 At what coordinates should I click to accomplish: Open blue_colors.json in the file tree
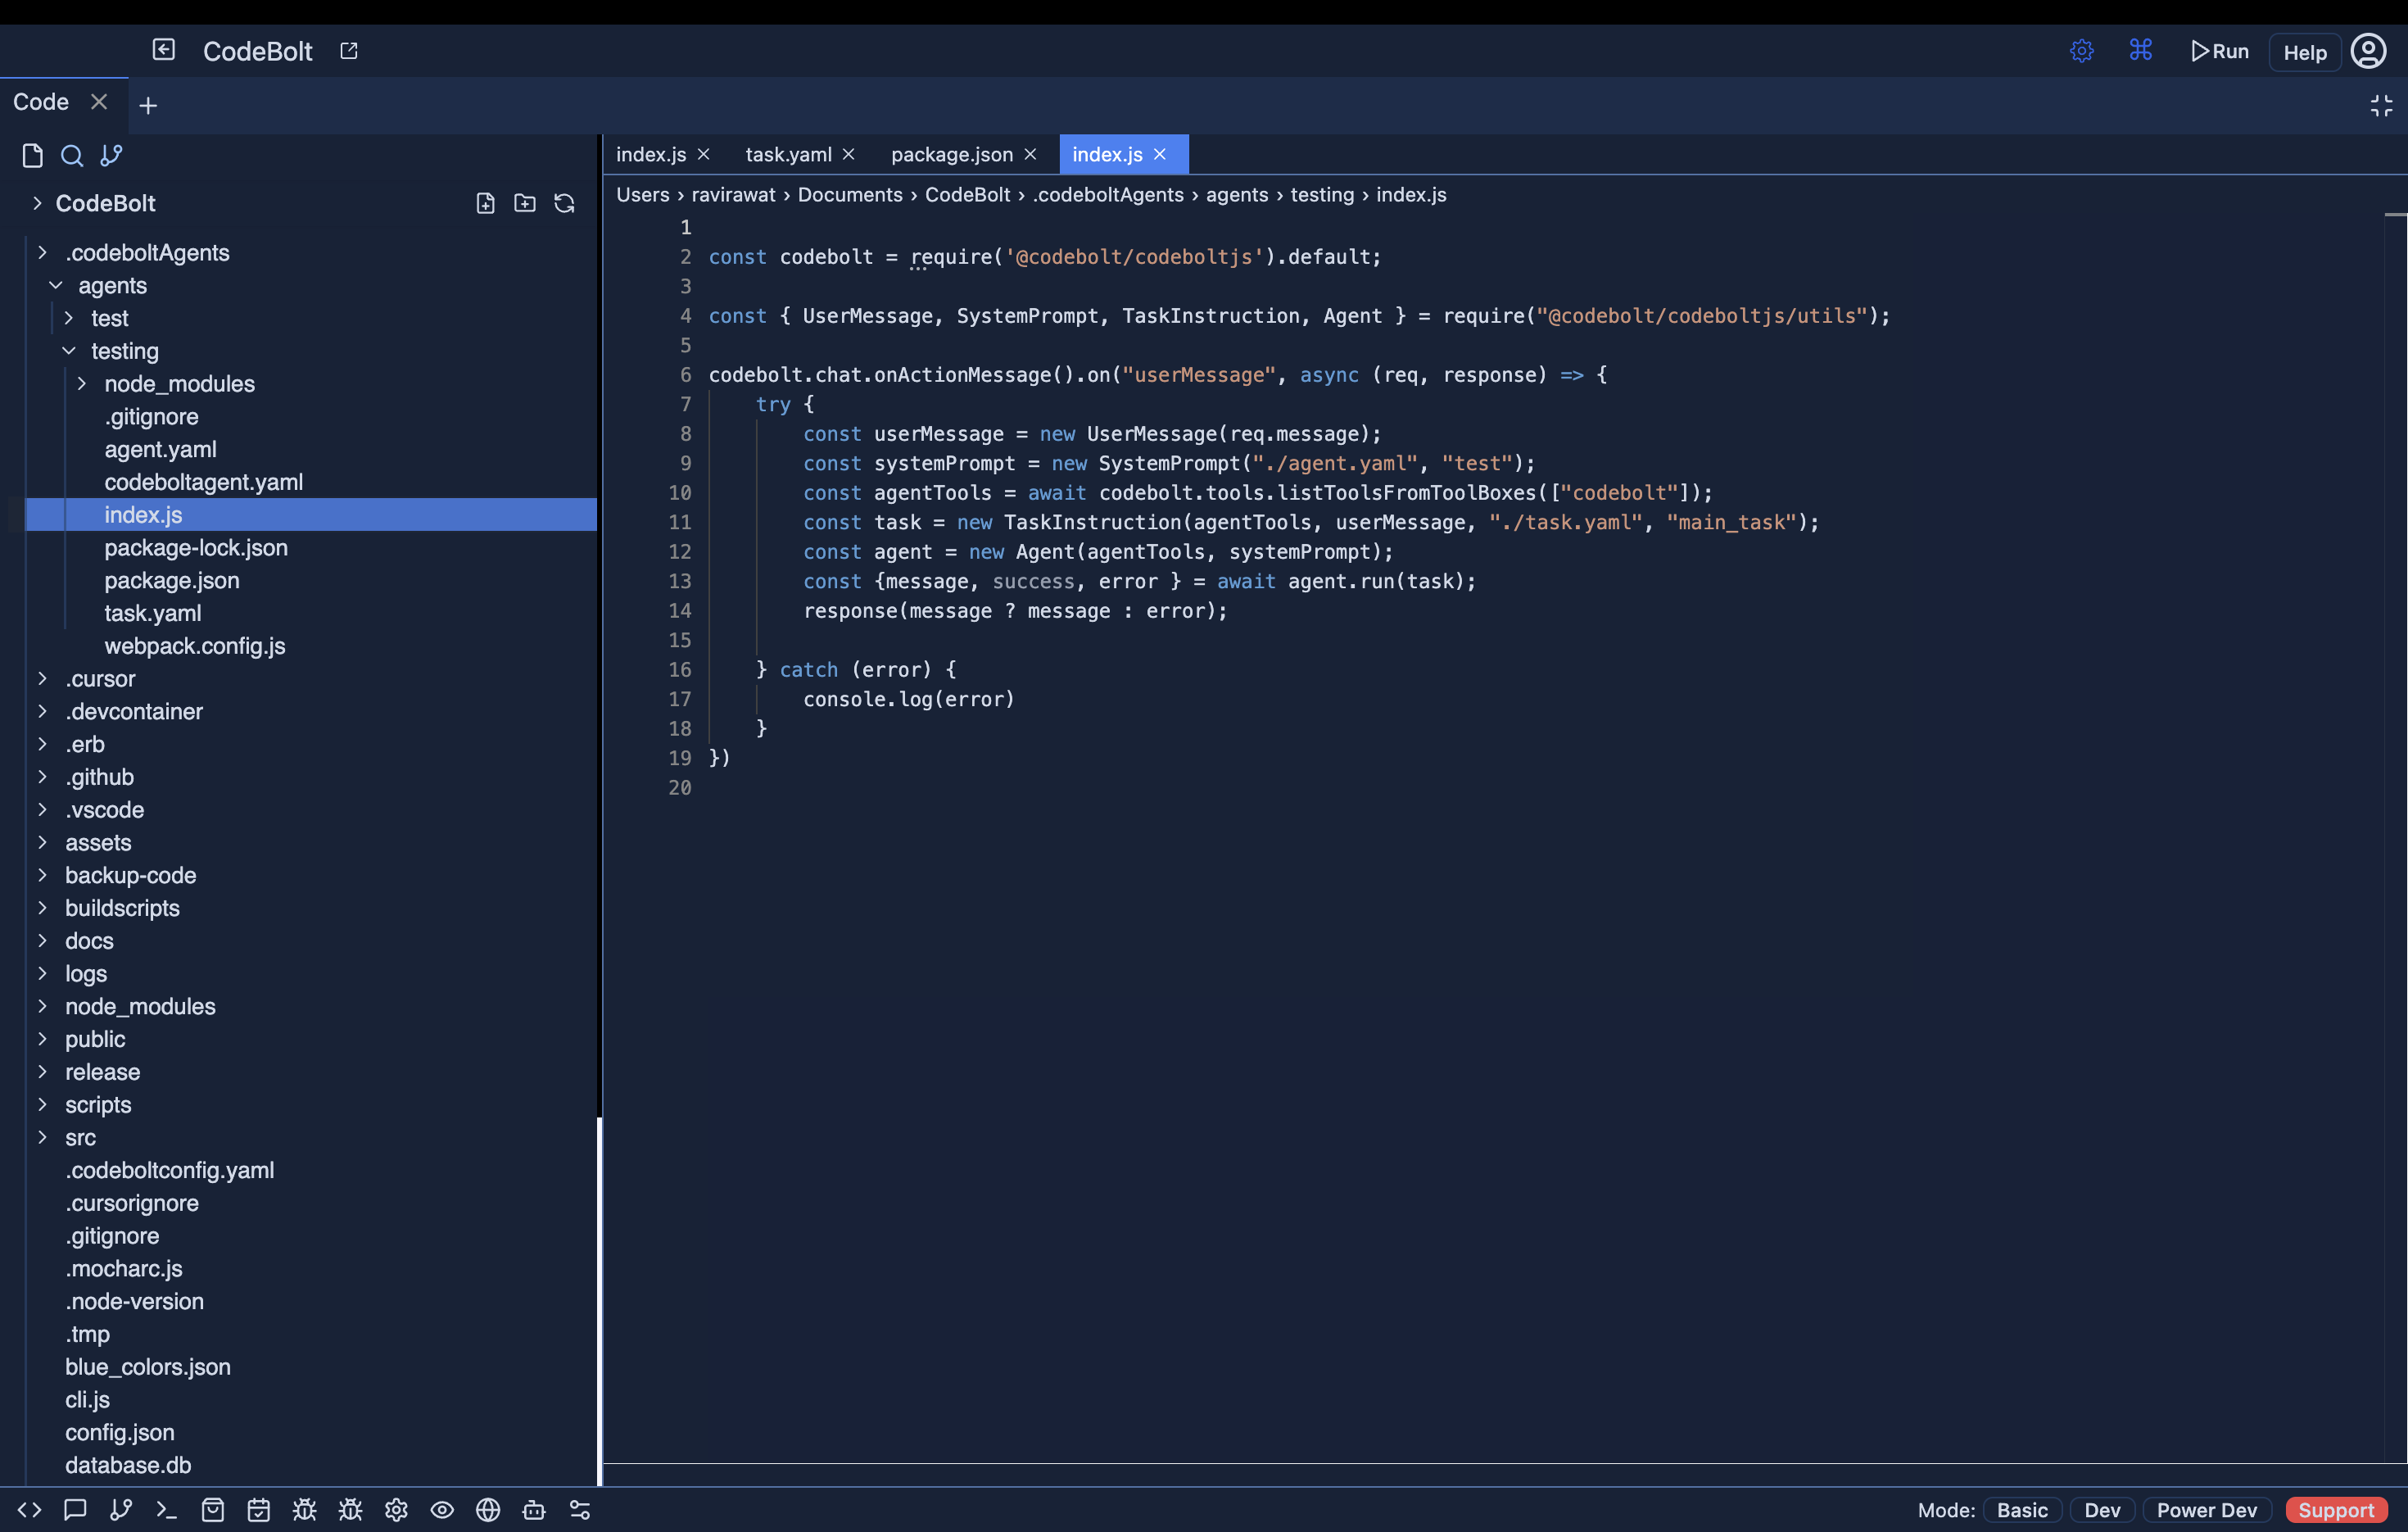coord(148,1367)
